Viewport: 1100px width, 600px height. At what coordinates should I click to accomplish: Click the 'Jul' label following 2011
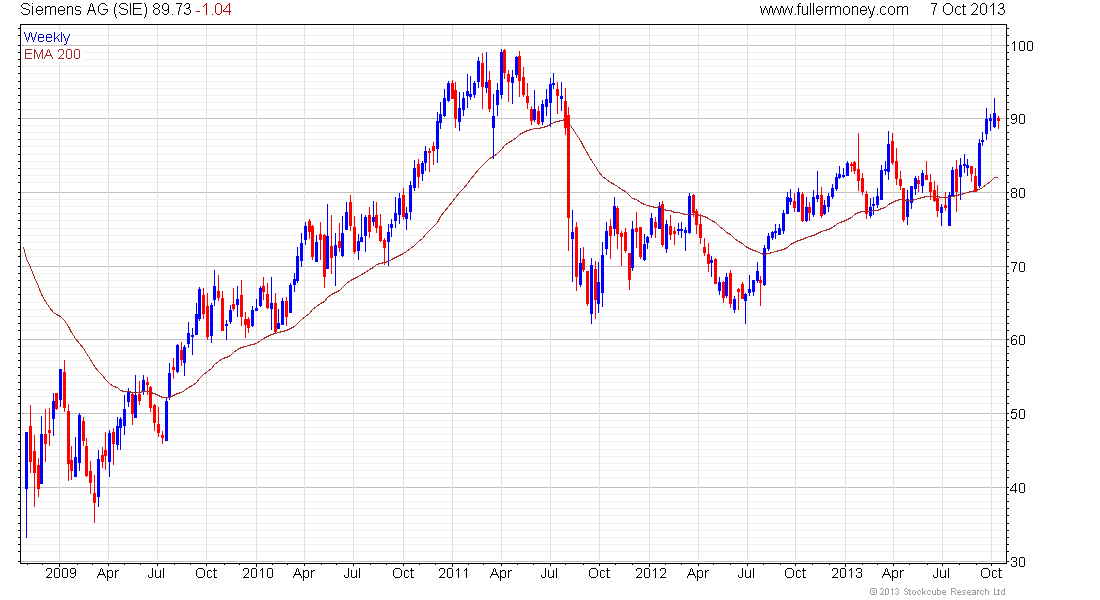[549, 573]
